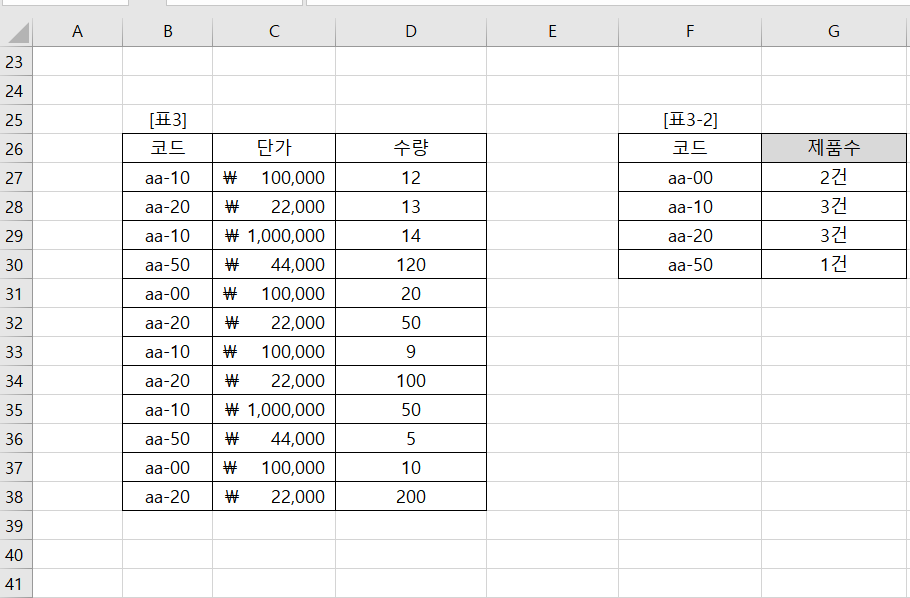Select cell aa-50 in row 36

(x=168, y=439)
